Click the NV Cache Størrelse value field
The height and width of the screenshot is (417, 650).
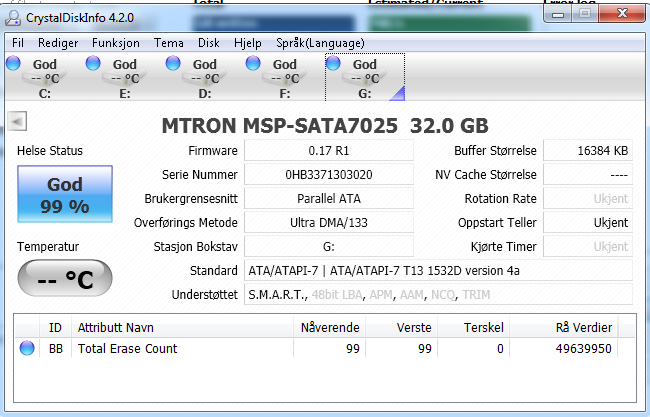[588, 175]
